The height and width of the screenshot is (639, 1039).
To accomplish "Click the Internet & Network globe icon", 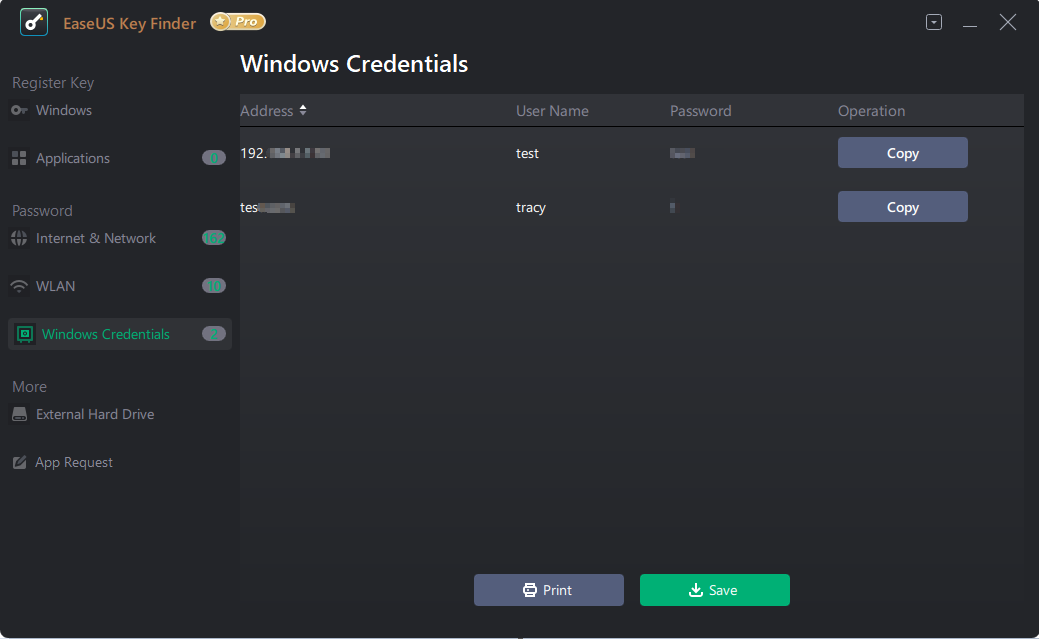I will (19, 238).
